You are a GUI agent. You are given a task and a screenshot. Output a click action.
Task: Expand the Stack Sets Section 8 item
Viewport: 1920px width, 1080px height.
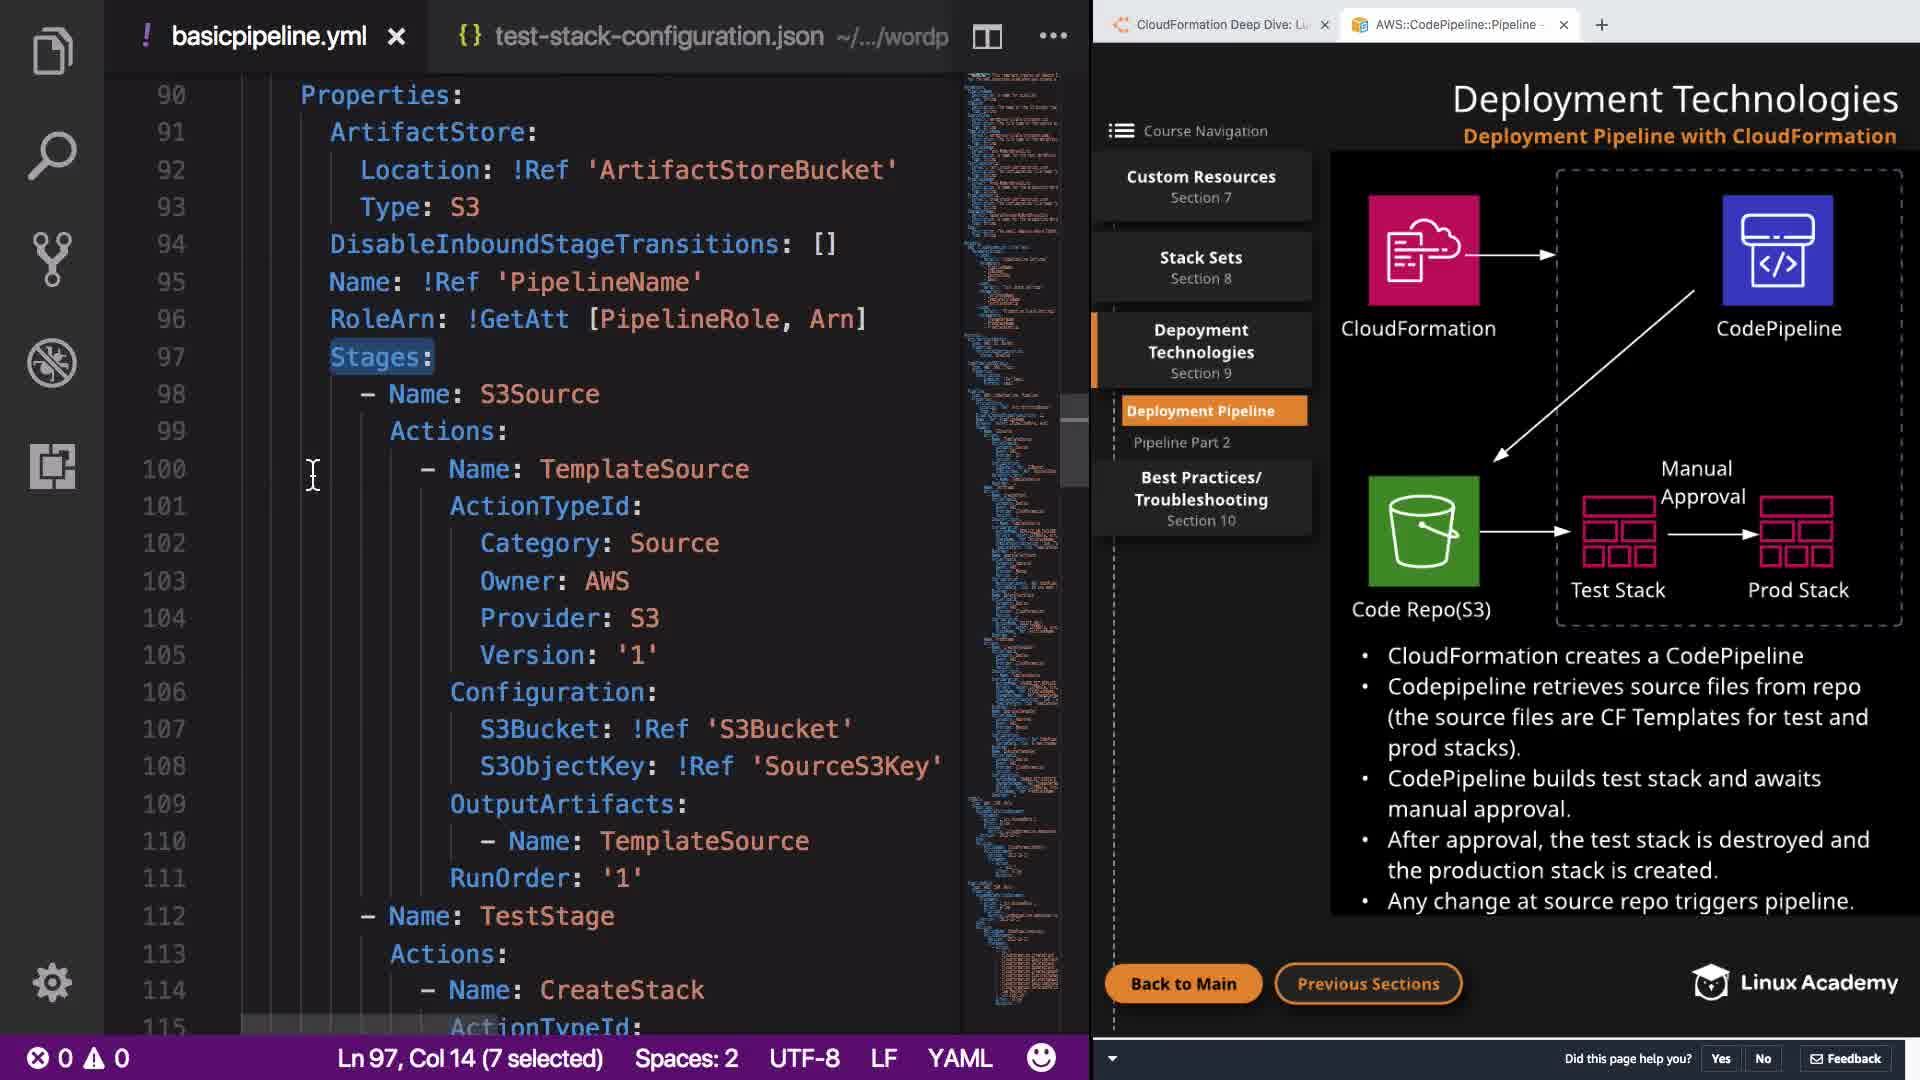pos(1201,267)
